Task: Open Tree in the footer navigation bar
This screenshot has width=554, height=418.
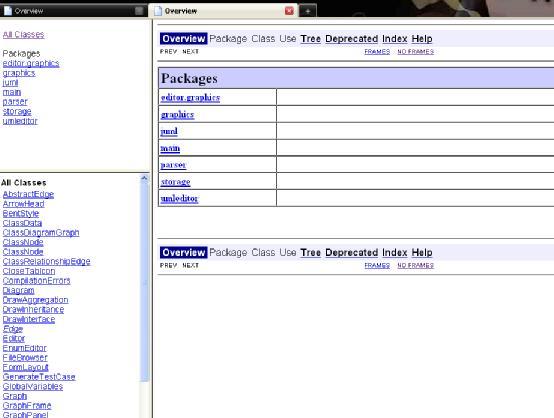Action: [x=311, y=252]
